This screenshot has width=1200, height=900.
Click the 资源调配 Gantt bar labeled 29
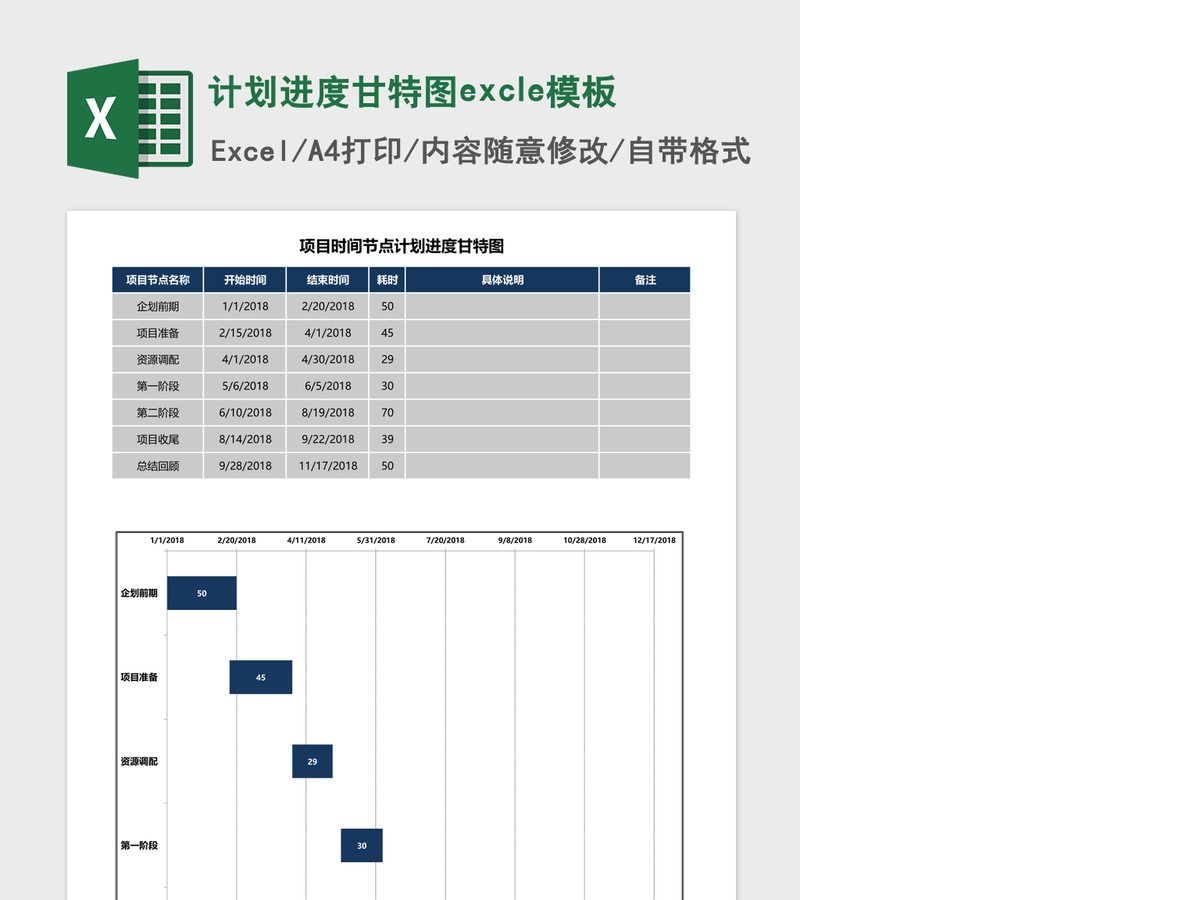coord(312,761)
